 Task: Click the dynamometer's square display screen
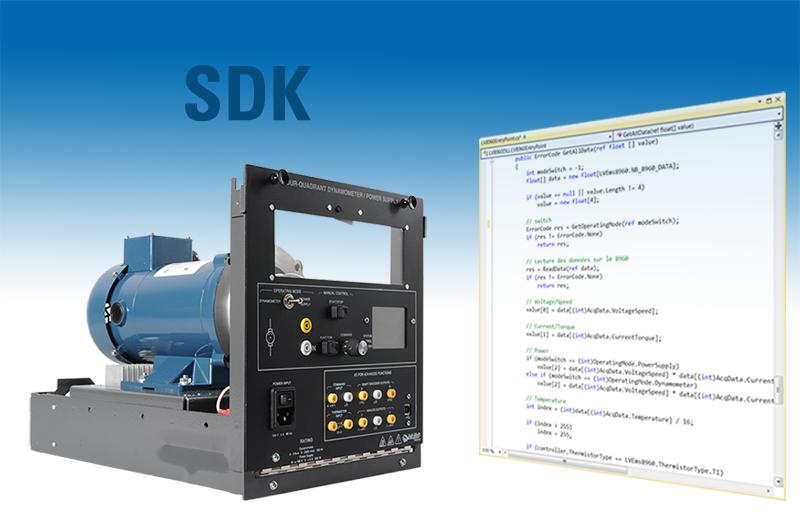[388, 328]
